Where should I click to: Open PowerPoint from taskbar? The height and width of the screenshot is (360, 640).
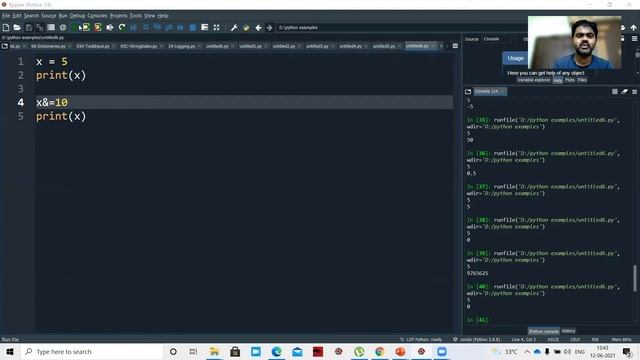[x=400, y=351]
